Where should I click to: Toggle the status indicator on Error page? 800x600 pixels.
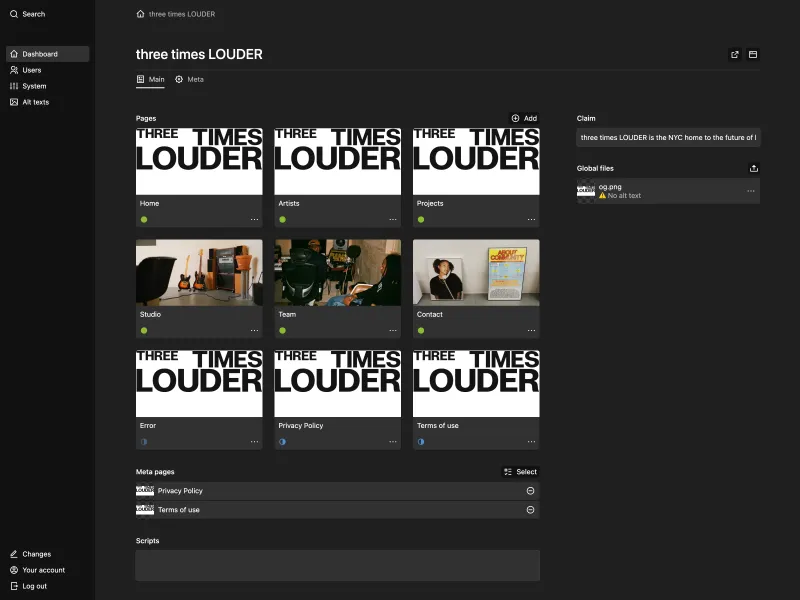click(143, 440)
